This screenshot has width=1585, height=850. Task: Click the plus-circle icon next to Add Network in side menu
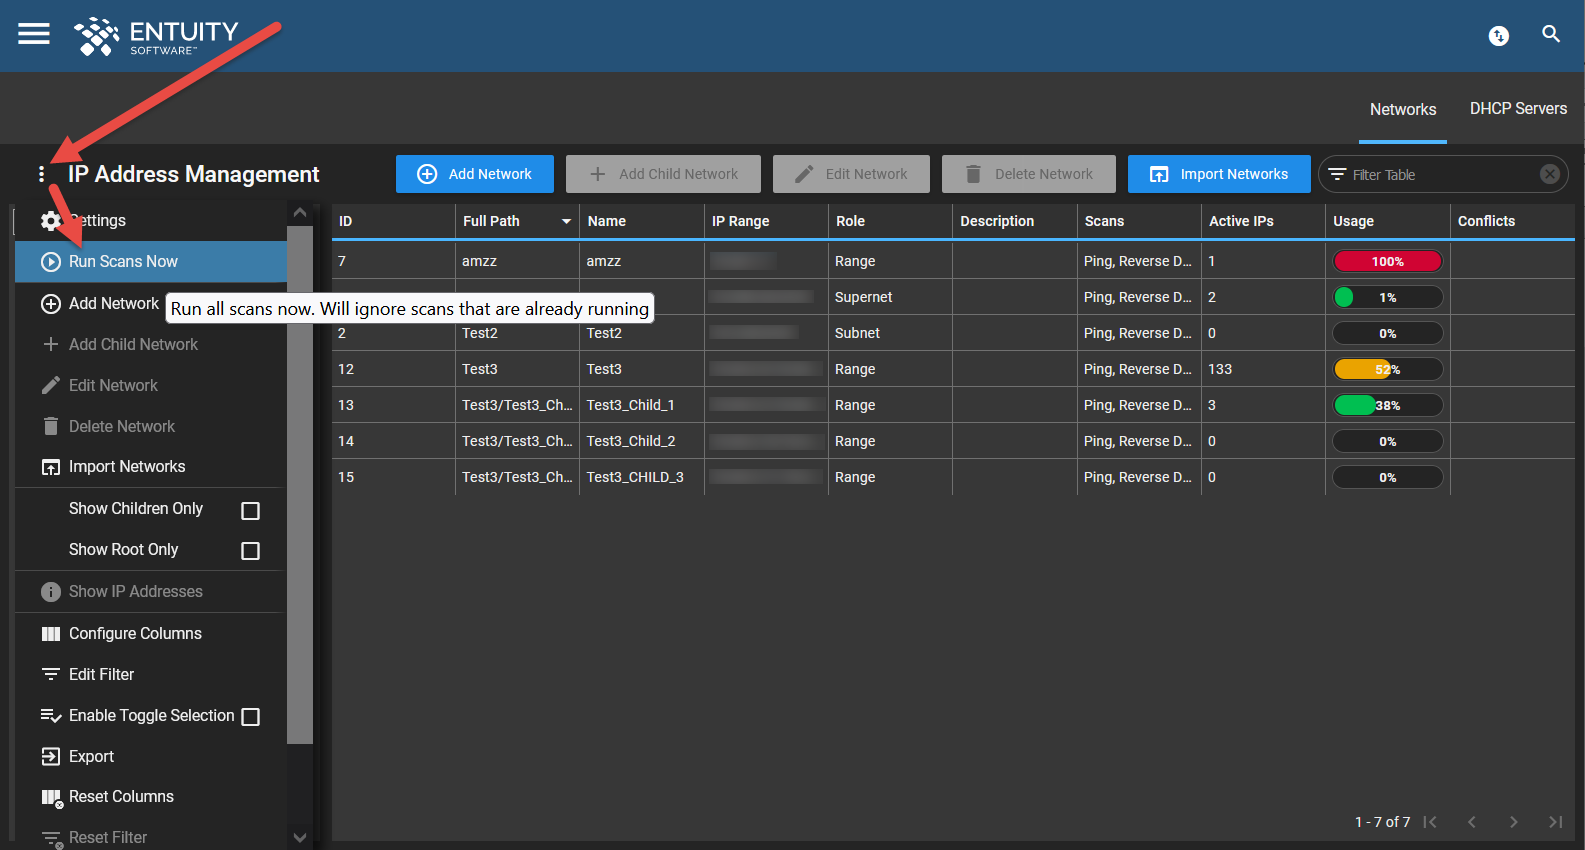coord(51,304)
